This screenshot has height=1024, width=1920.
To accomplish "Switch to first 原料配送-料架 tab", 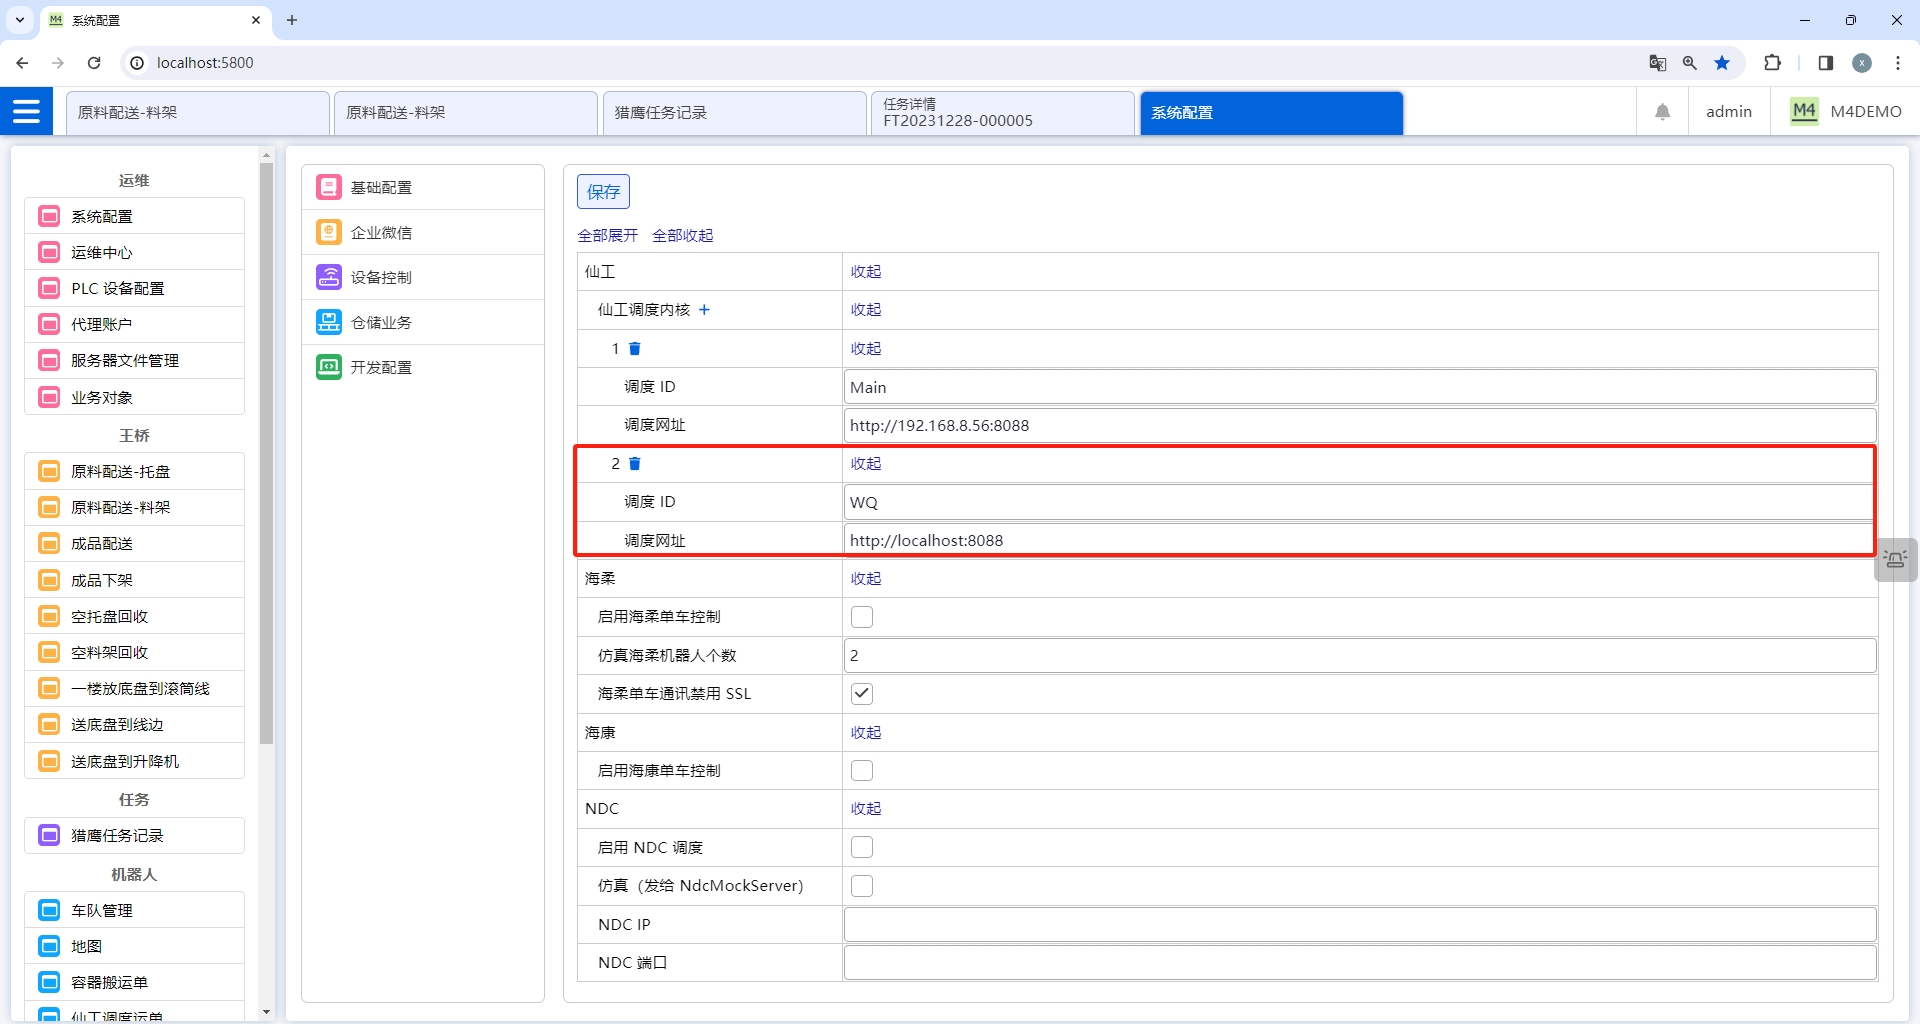I will (x=198, y=112).
